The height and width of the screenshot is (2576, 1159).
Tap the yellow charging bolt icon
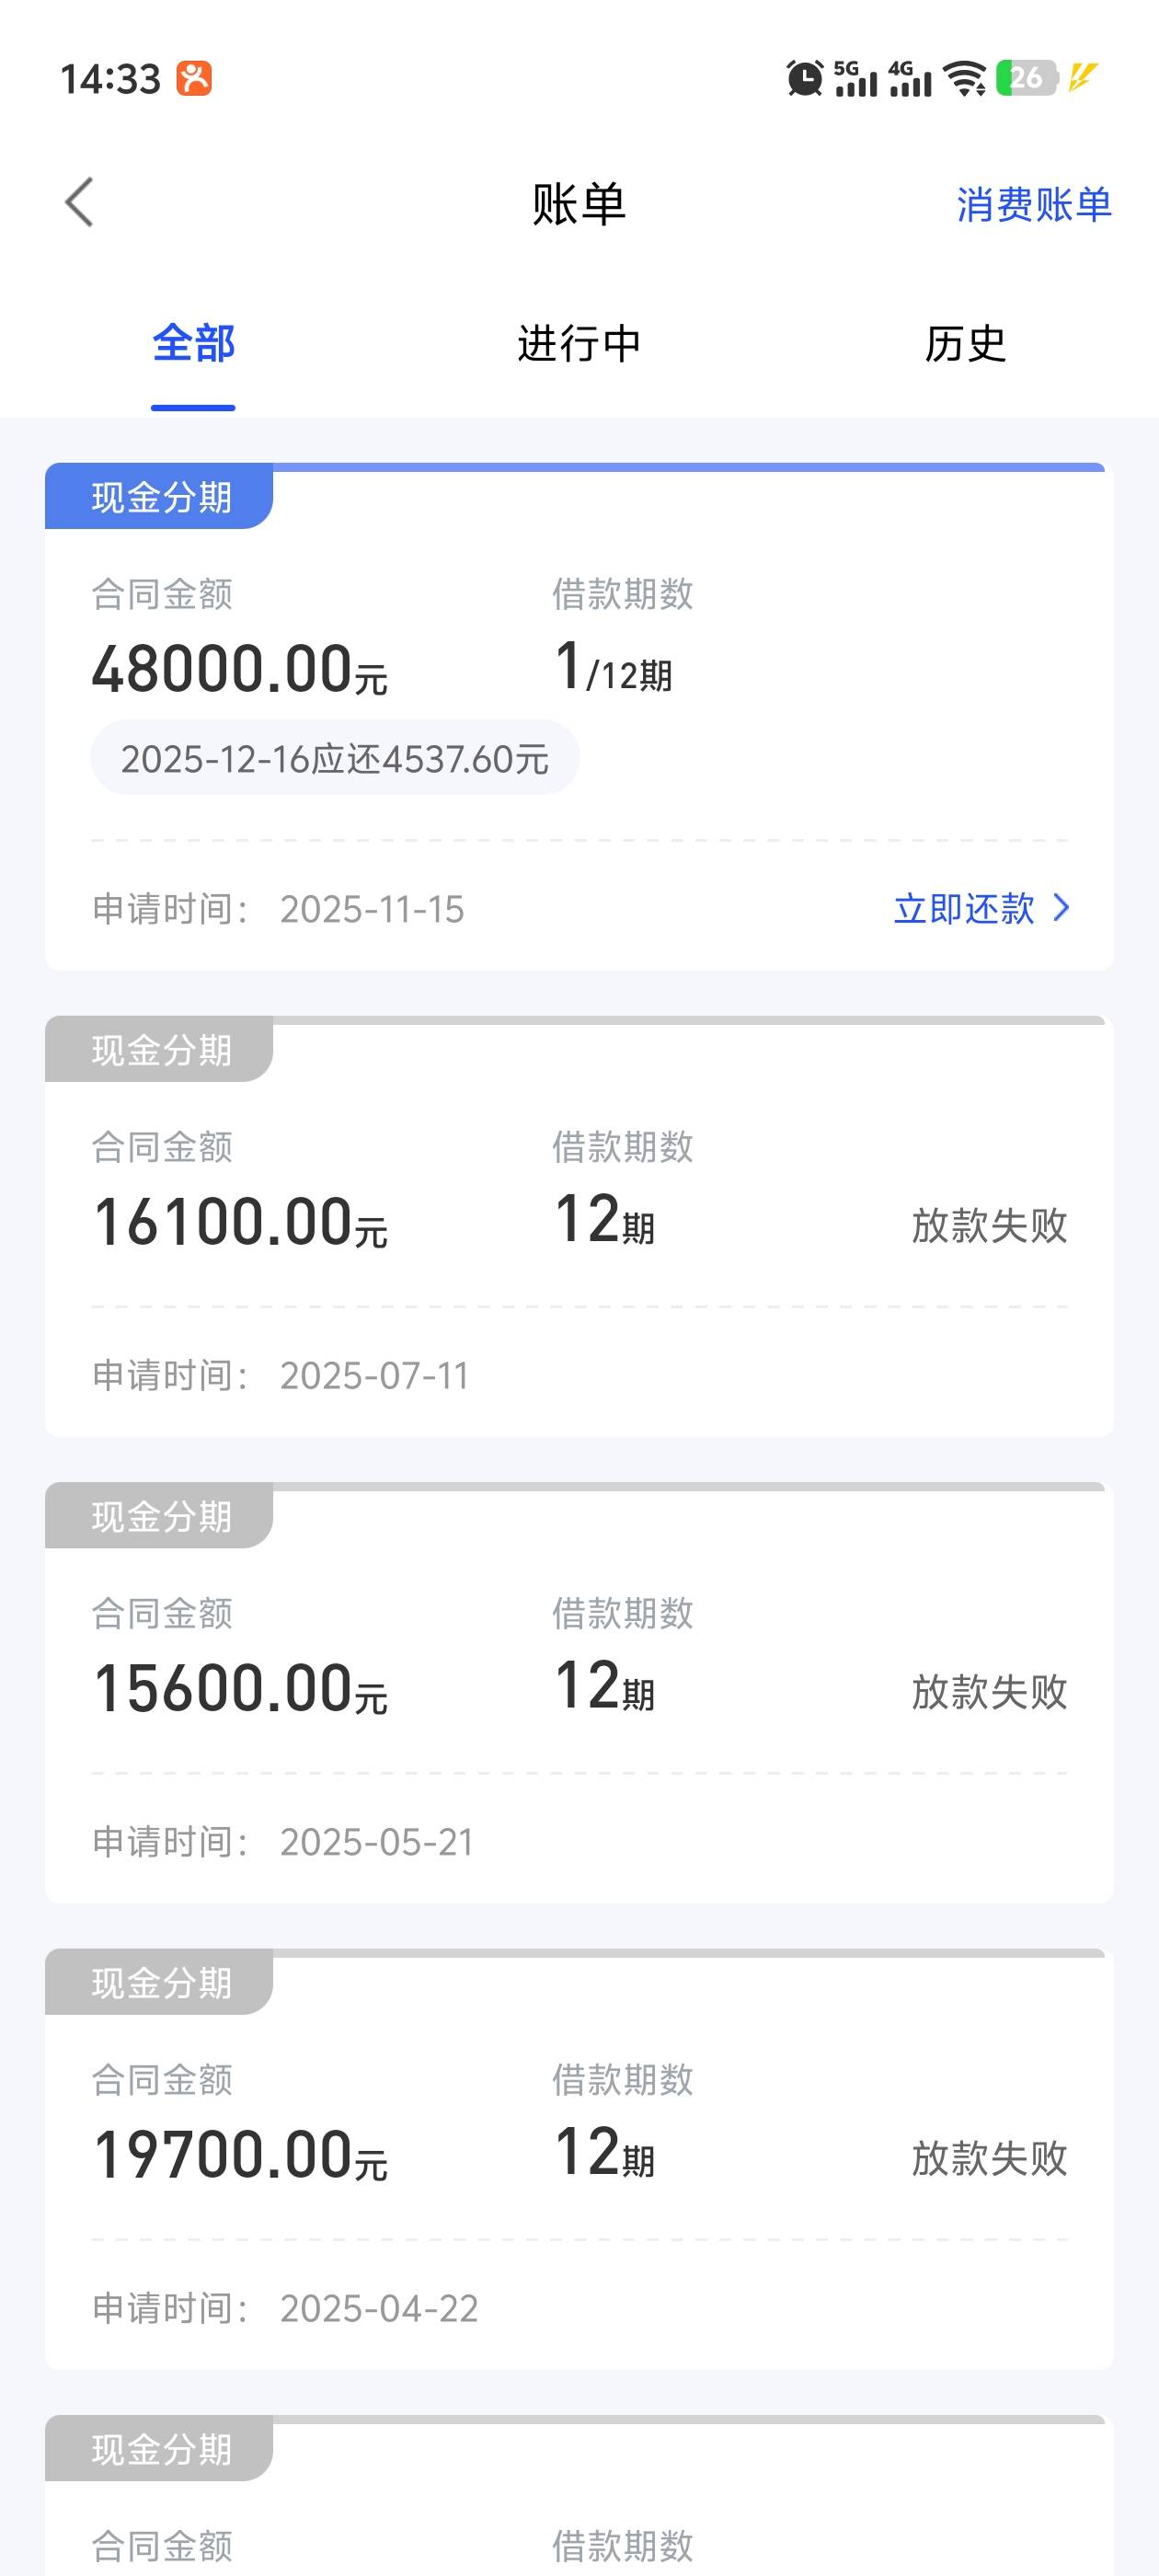[1083, 78]
